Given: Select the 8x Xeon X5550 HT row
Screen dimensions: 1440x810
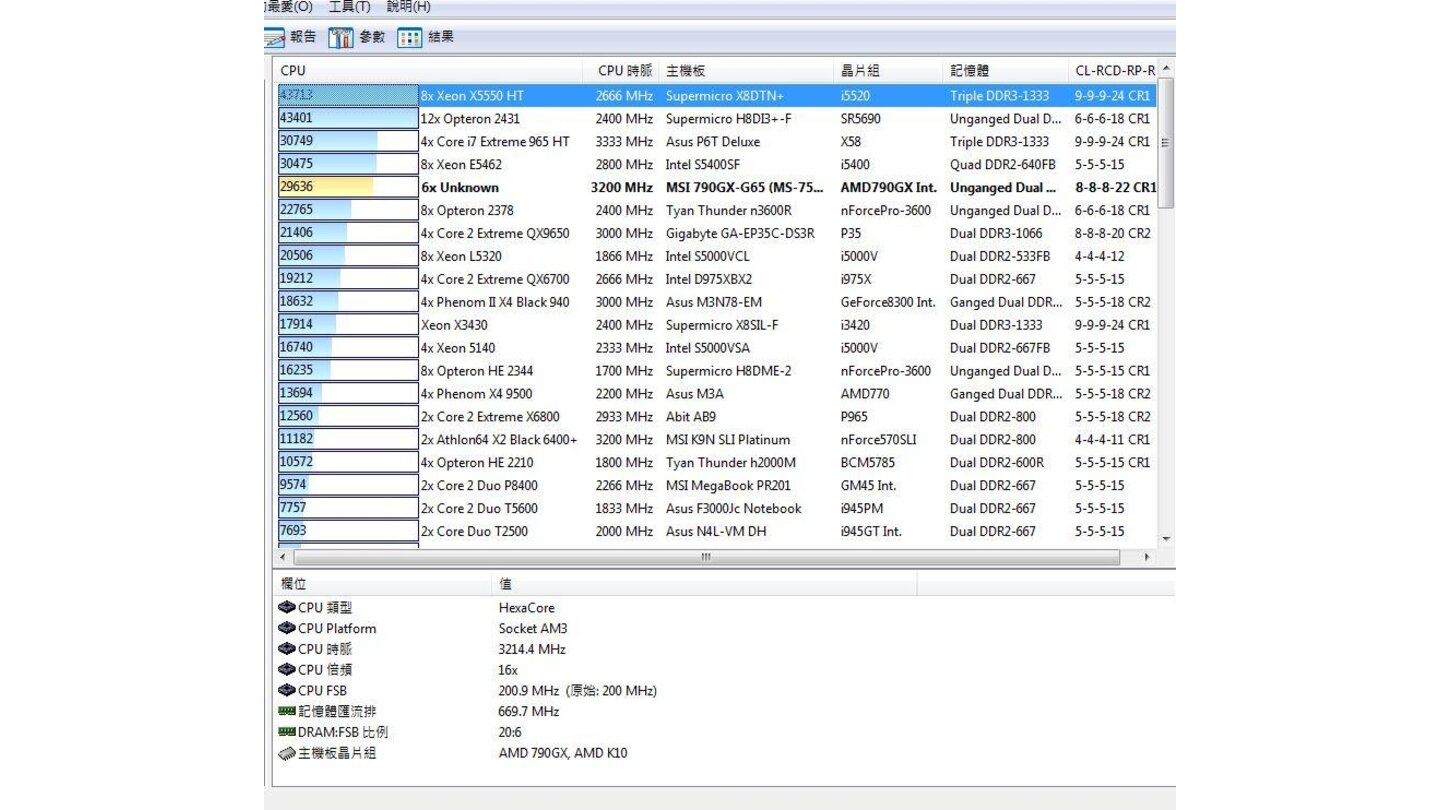Looking at the screenshot, I should click(716, 96).
